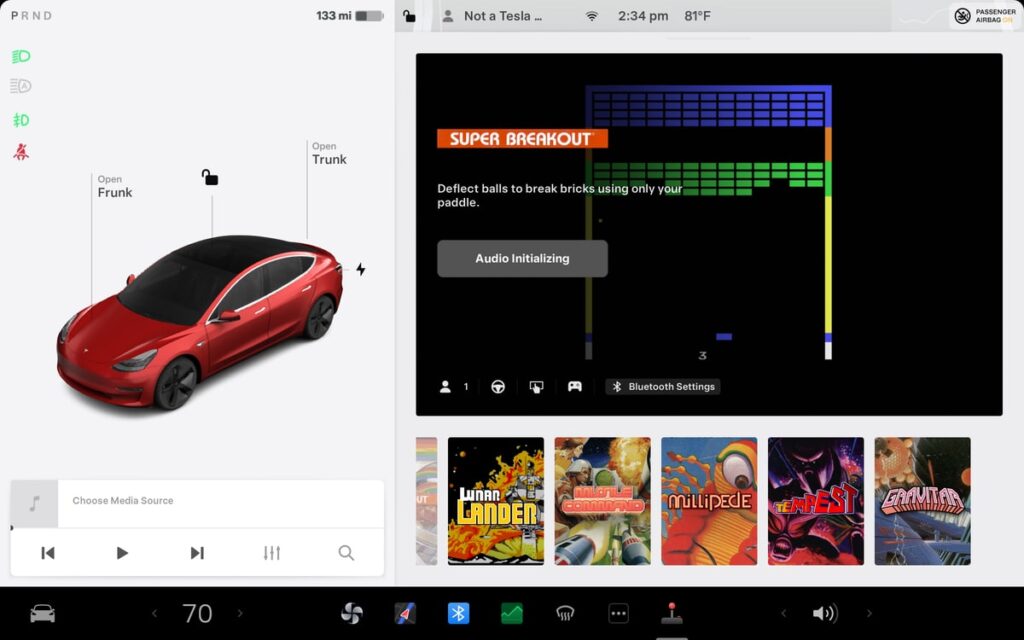Open the Arcade joystick app
The image size is (1024, 640).
[x=672, y=613]
